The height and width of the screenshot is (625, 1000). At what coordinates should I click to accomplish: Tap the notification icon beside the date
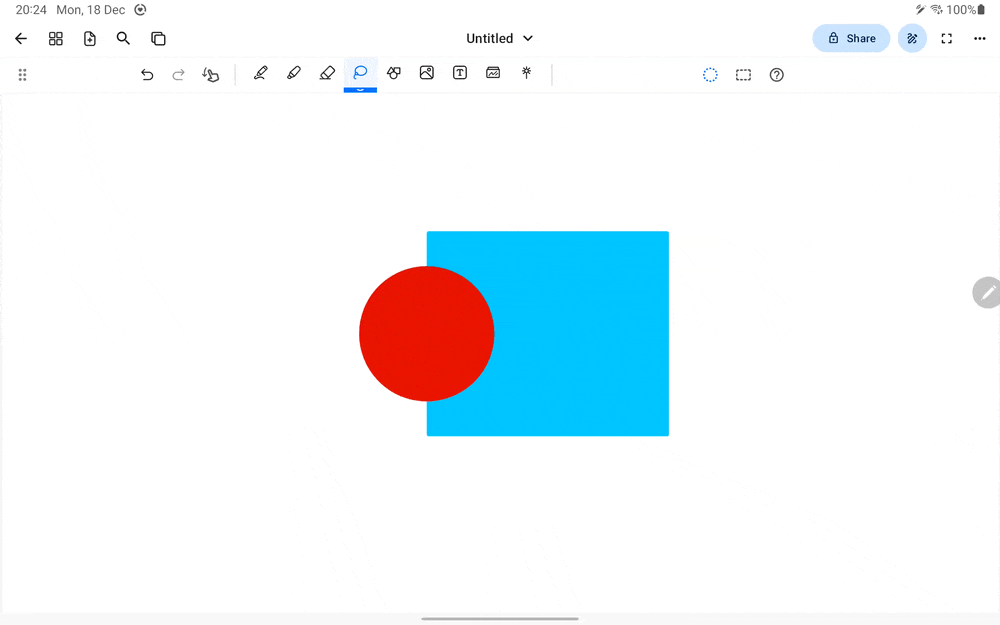(x=140, y=10)
